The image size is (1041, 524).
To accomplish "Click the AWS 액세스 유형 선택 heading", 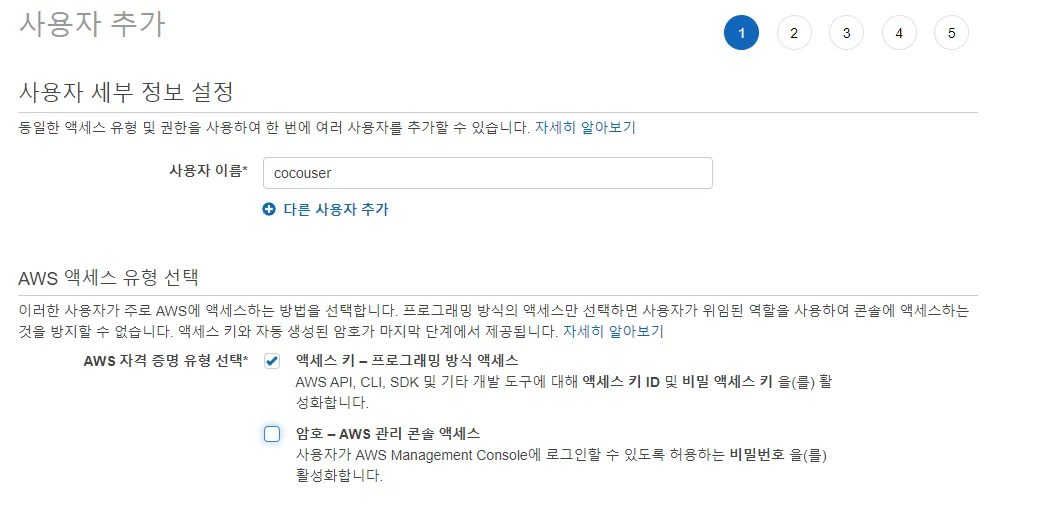I will click(109, 277).
